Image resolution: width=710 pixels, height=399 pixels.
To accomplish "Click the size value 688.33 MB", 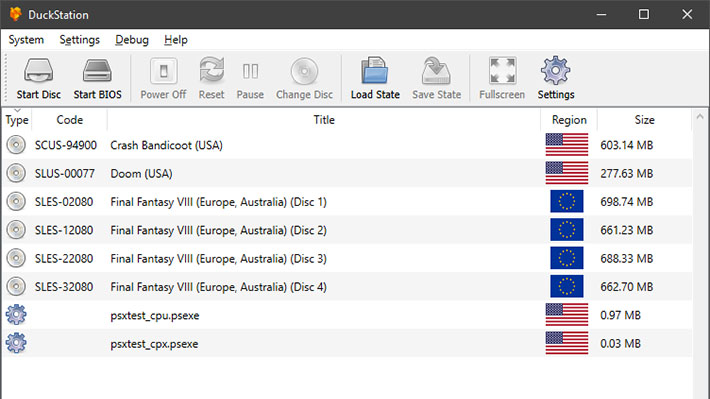I will [627, 259].
